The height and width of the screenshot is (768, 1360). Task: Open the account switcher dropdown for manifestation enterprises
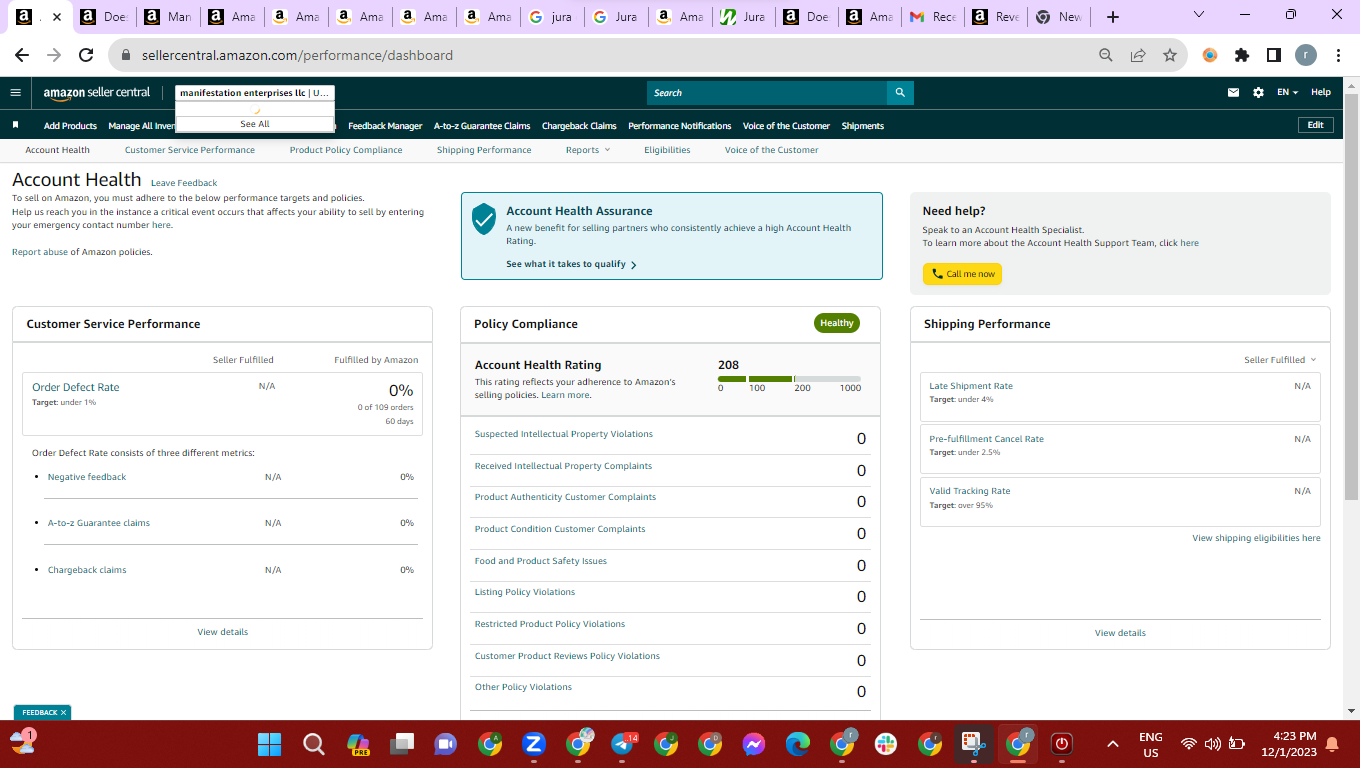pos(255,93)
